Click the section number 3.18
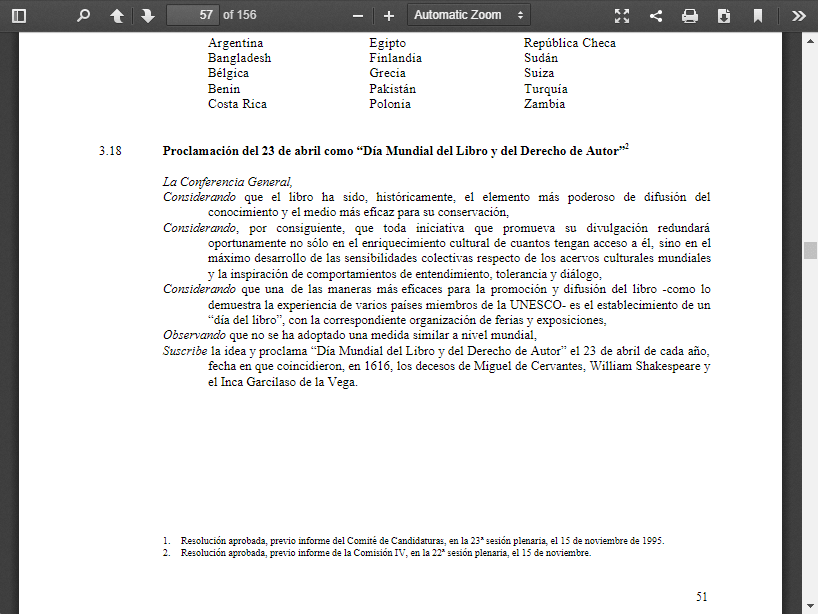Viewport: 818px width, 614px height. 110,151
